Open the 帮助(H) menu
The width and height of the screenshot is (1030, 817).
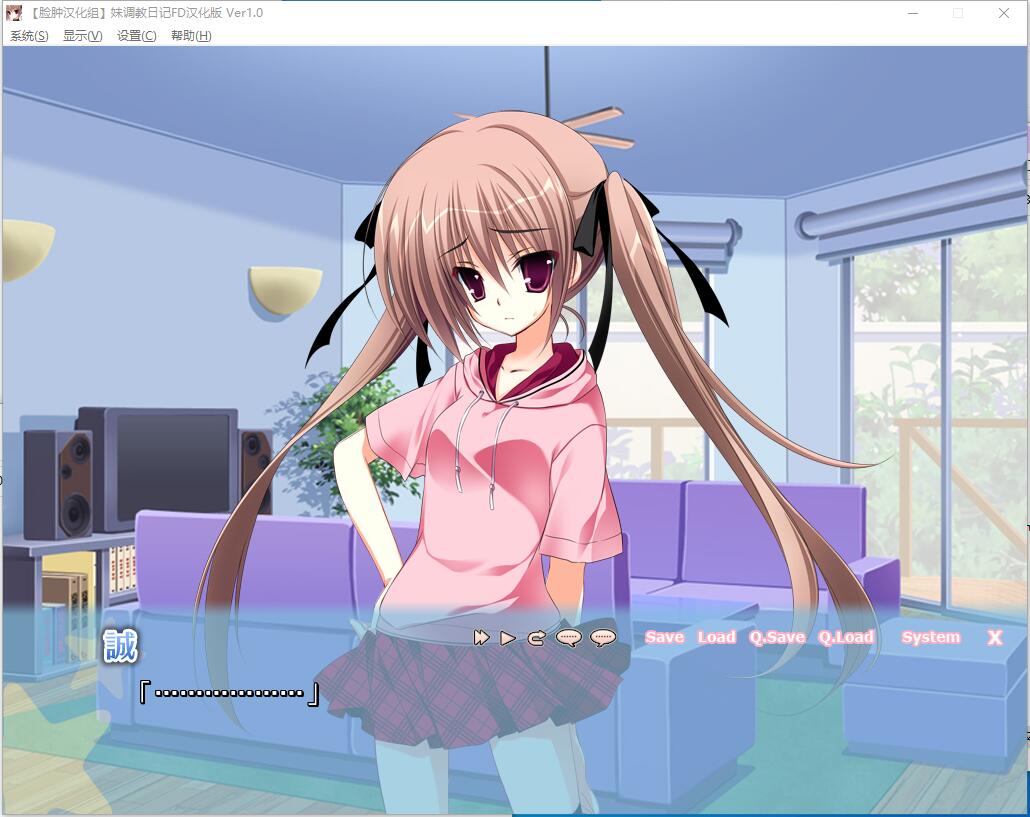pyautogui.click(x=191, y=36)
